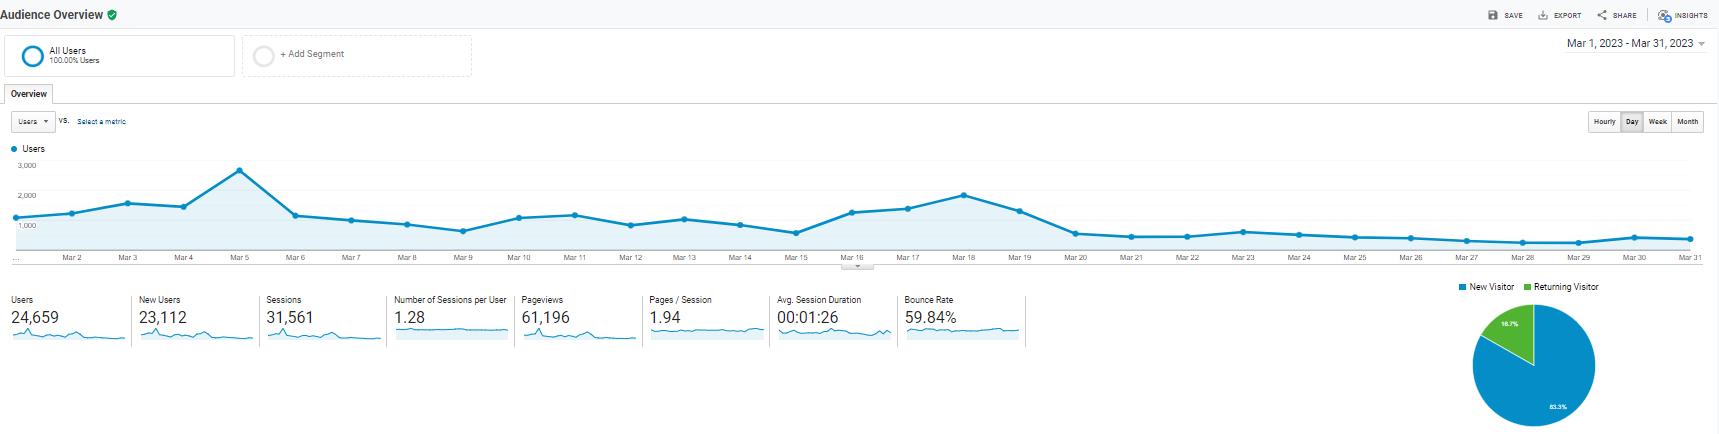
Task: Click the verified green shield icon
Action: [112, 15]
